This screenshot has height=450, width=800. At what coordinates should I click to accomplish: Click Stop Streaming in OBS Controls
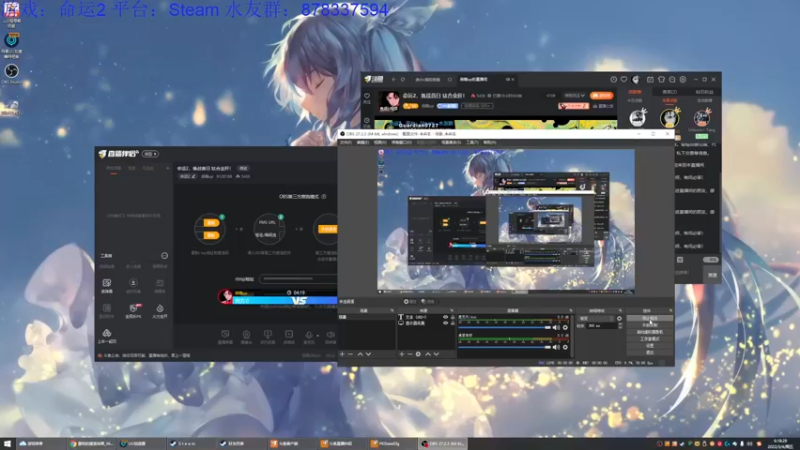649,318
